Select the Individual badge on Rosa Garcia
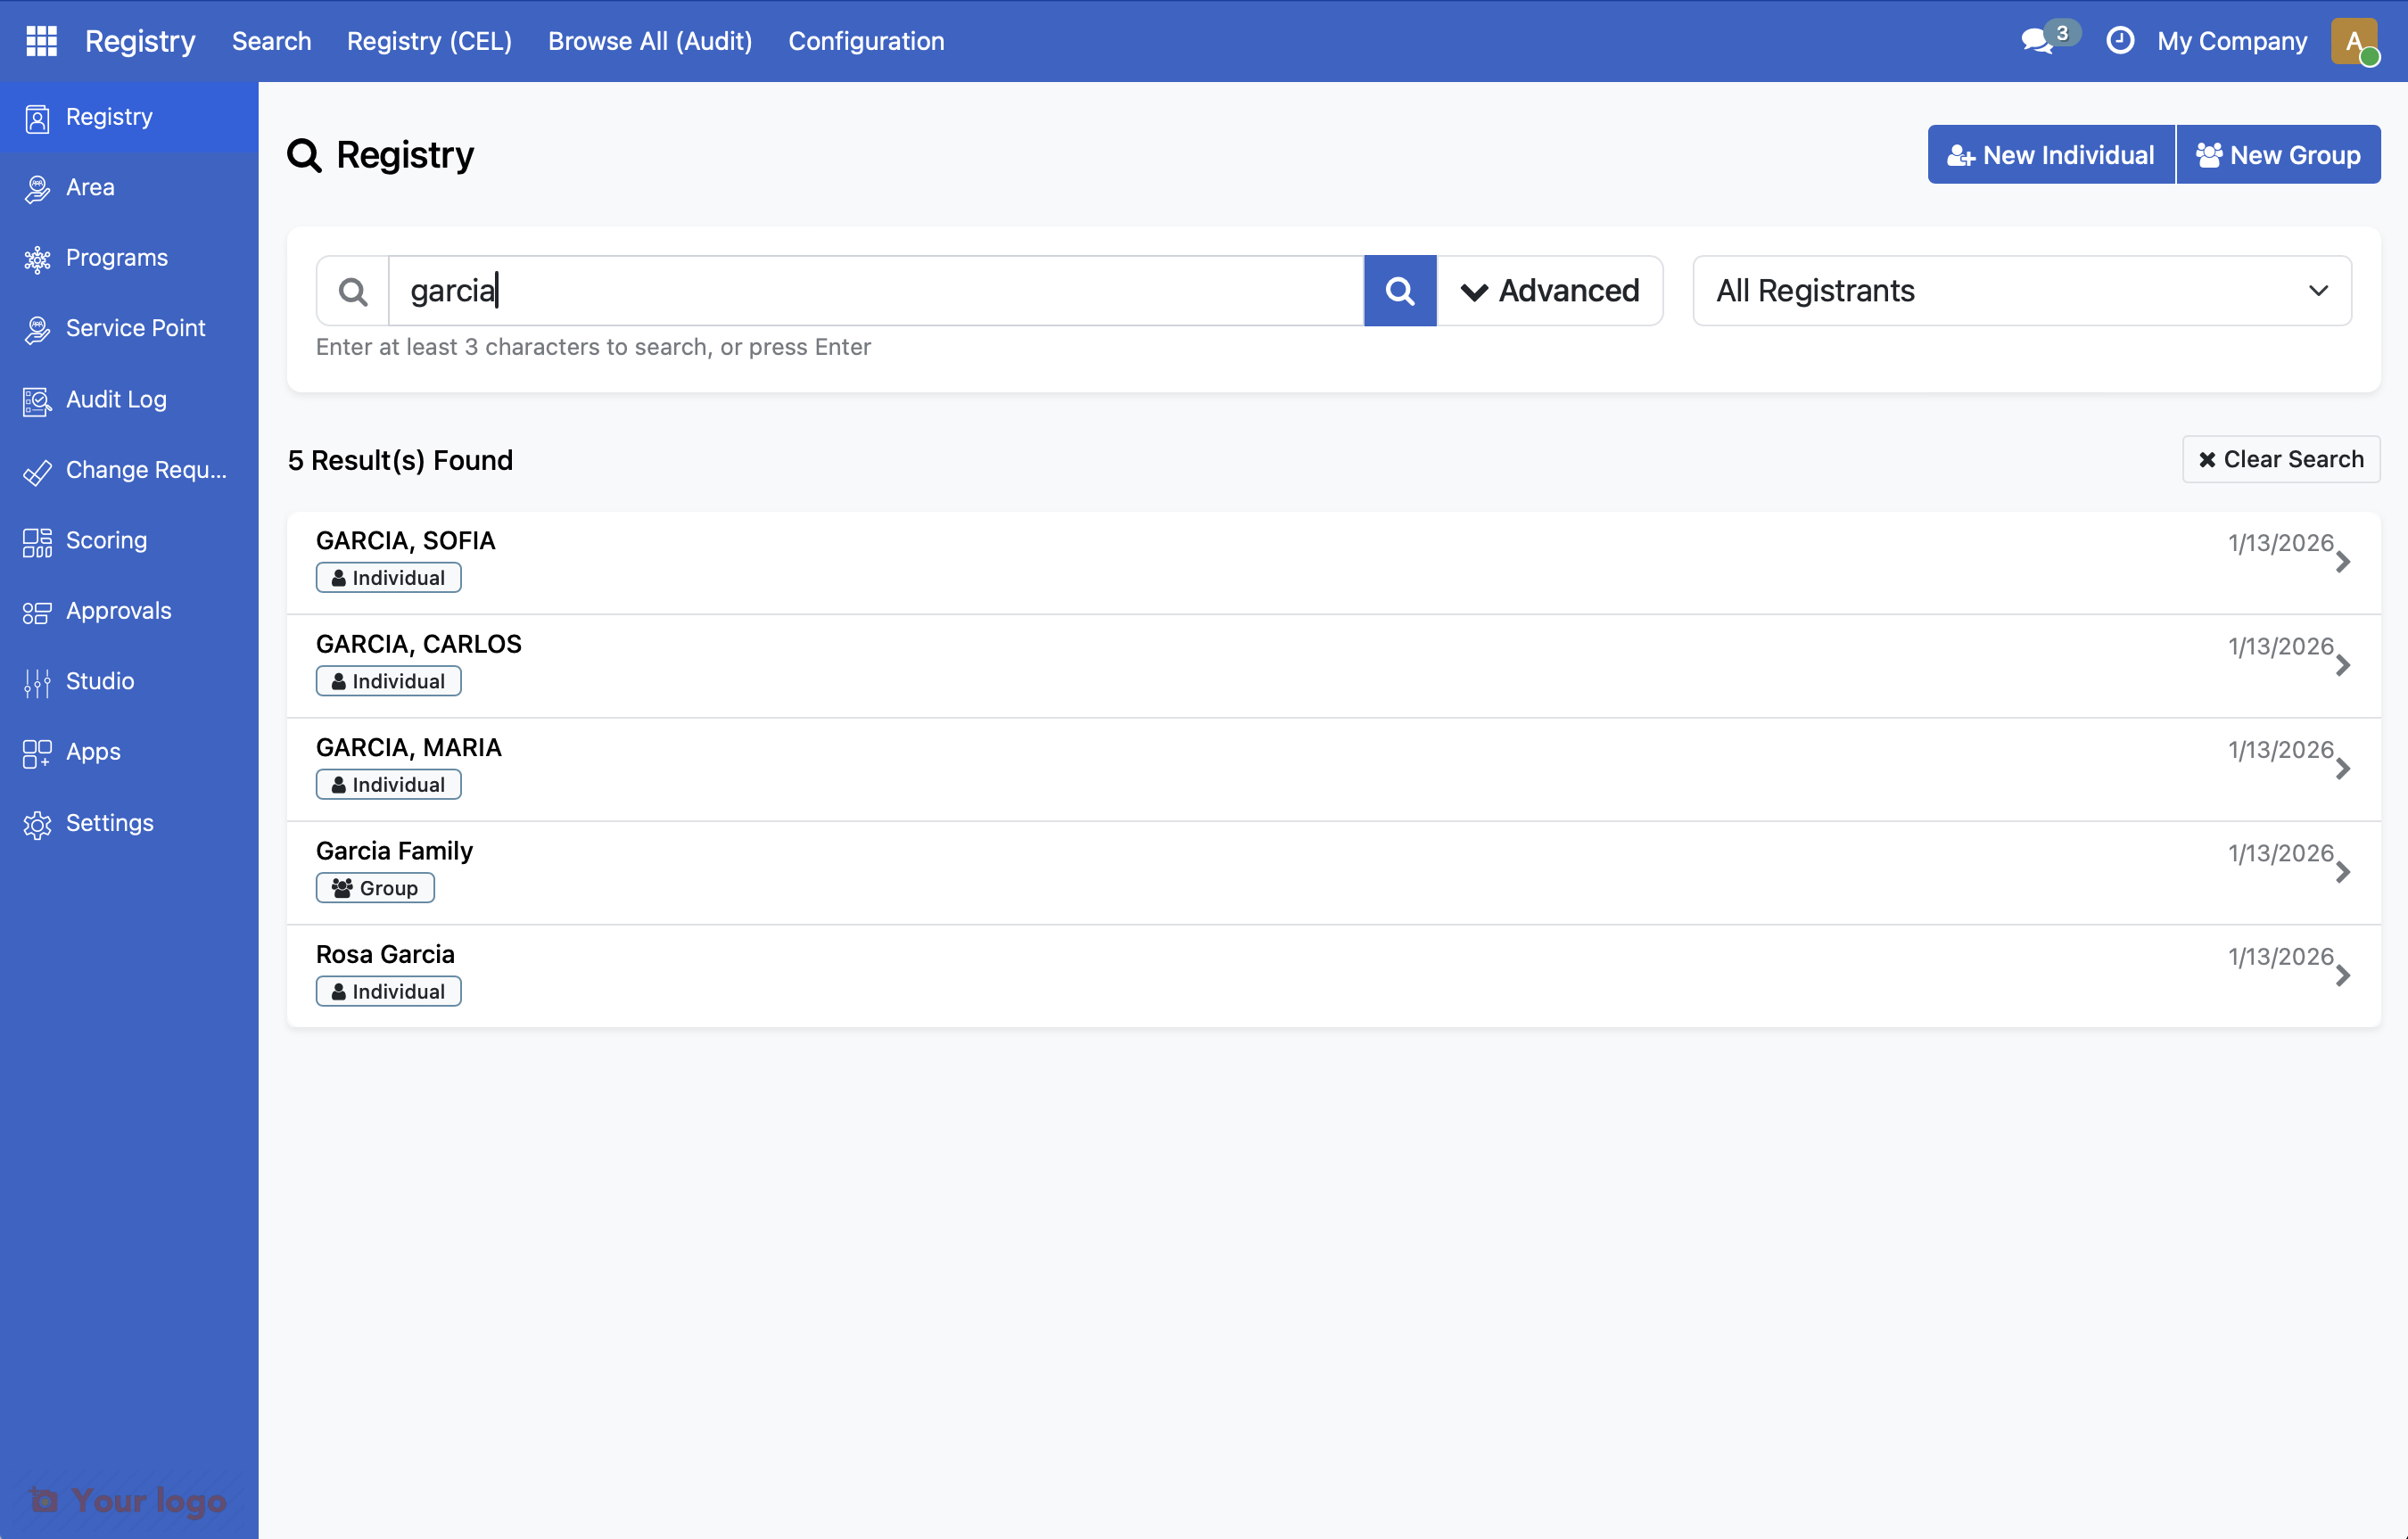Screen dimensions: 2408x1539 388,991
